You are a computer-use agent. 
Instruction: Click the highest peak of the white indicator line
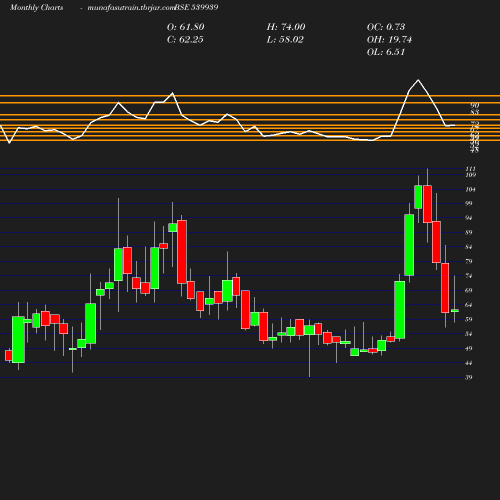(418, 80)
